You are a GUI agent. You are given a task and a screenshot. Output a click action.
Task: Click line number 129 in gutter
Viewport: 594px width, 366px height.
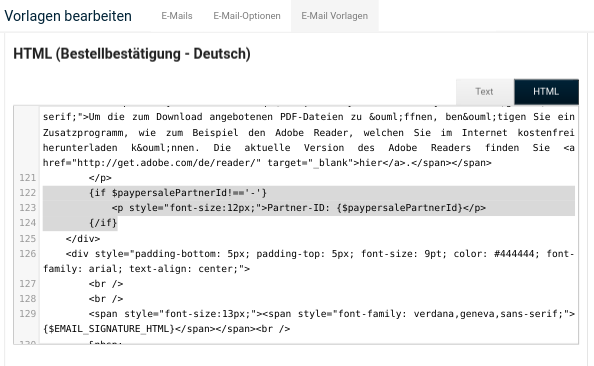(x=28, y=314)
